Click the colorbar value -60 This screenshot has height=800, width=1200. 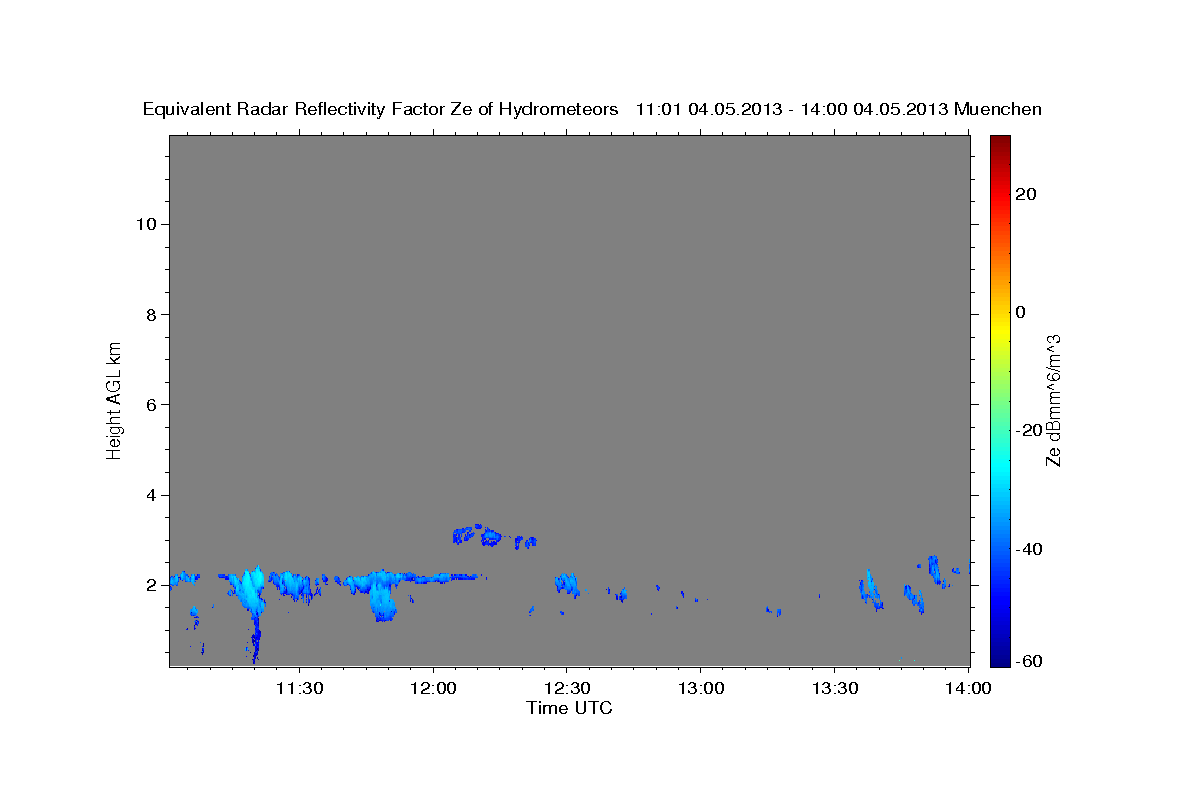1028,661
